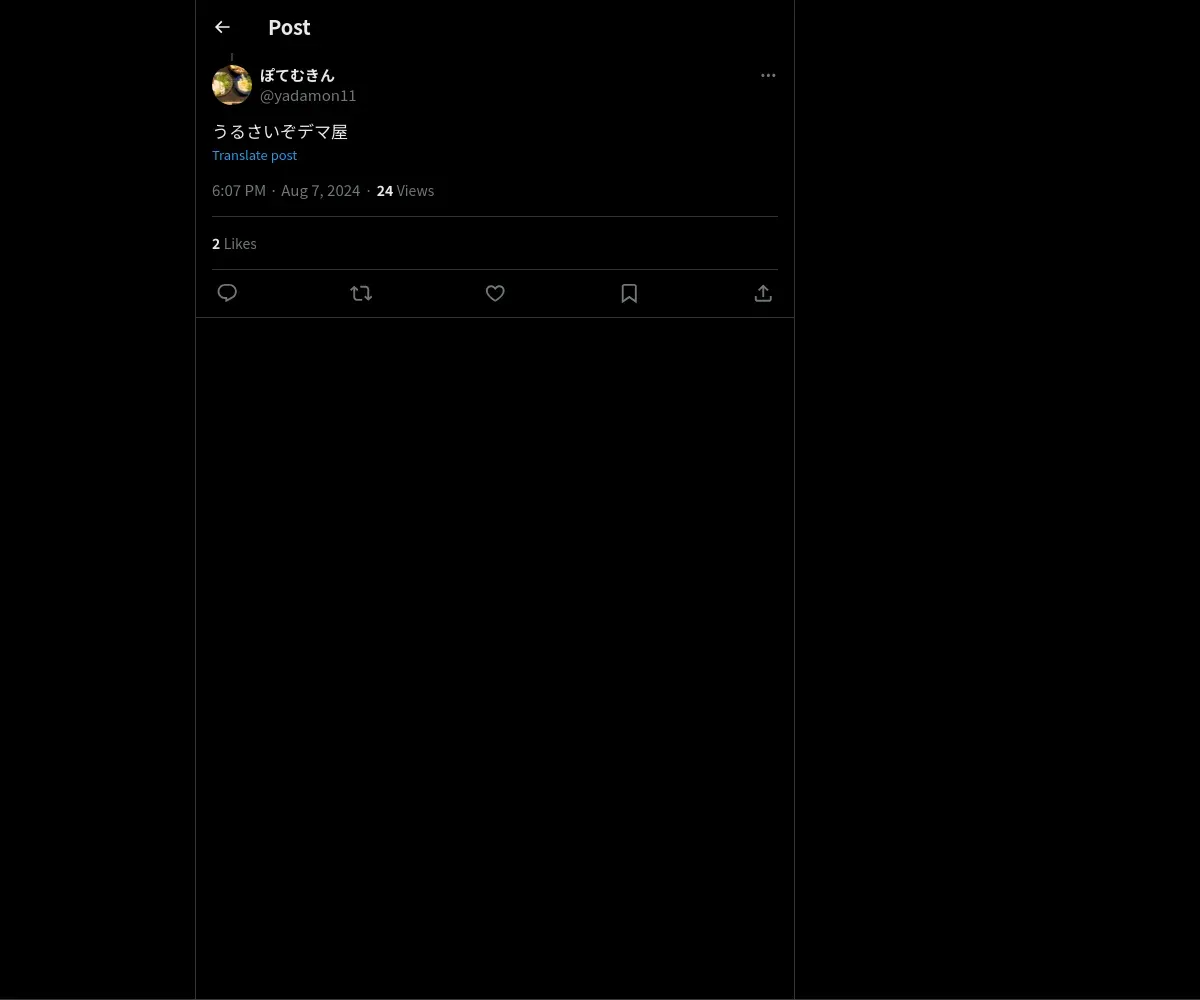
Task: View the 24 Views analytics
Action: [x=405, y=190]
